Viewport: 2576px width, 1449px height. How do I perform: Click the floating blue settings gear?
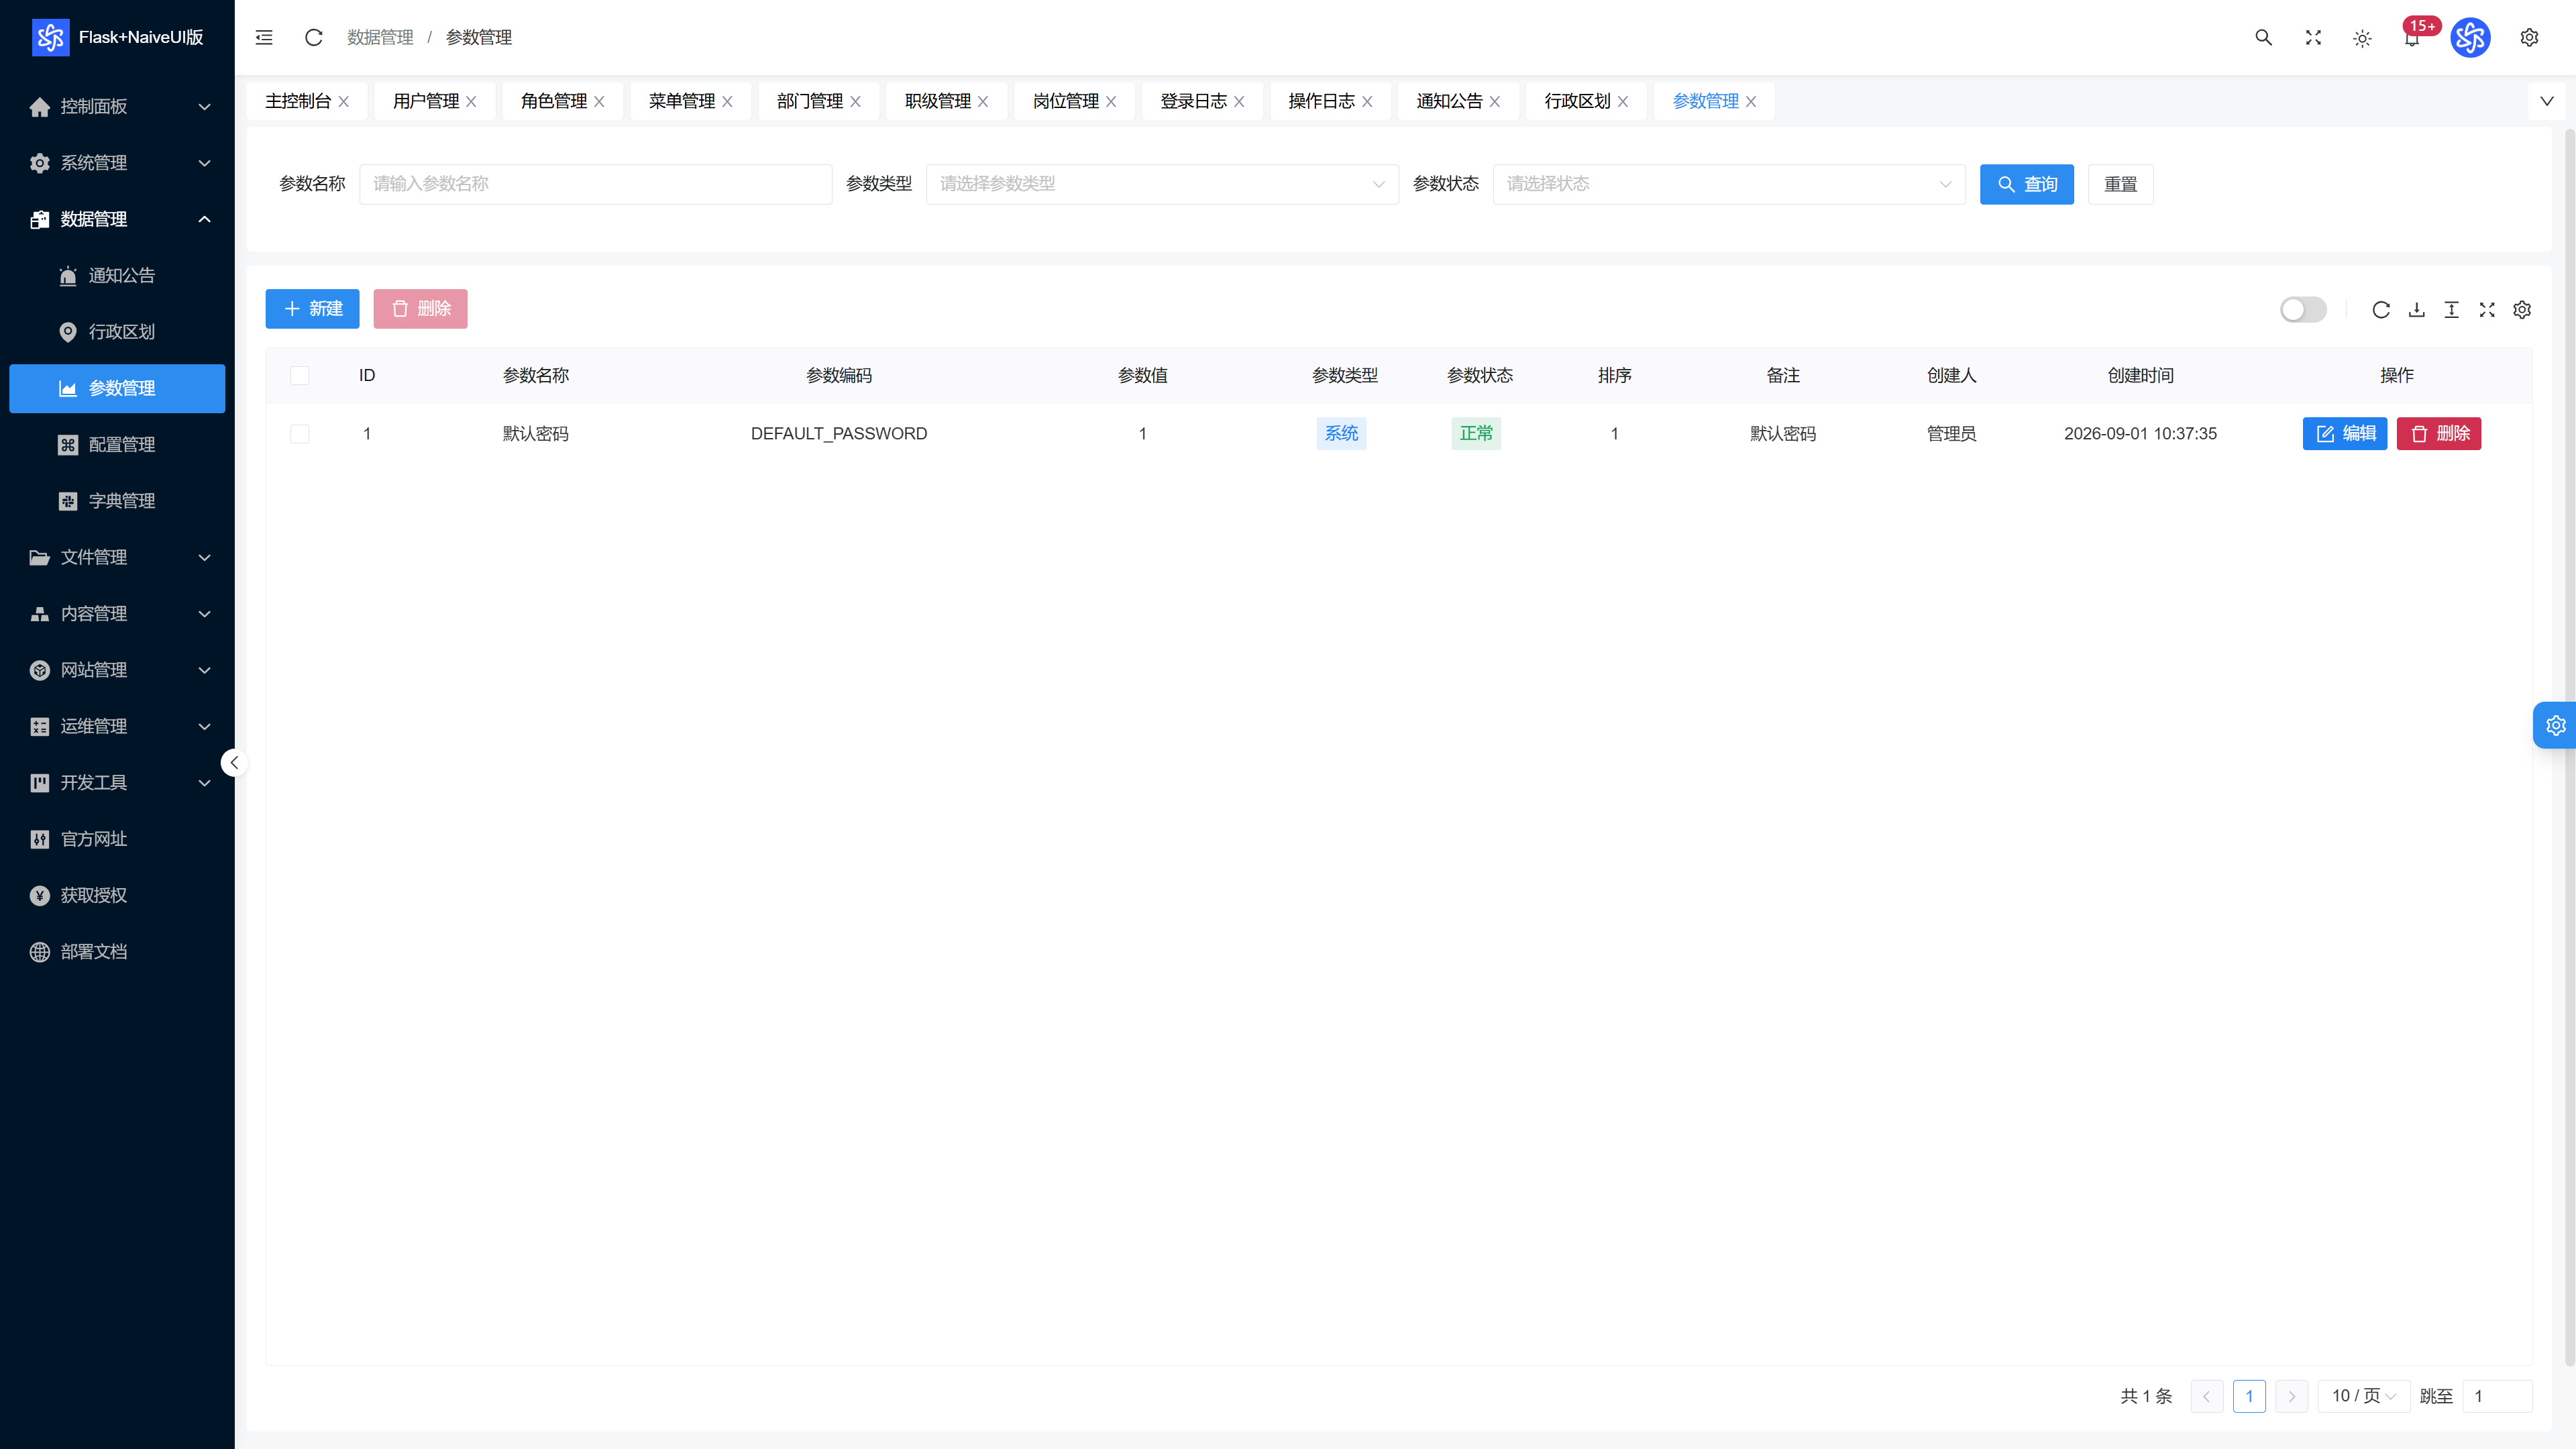(x=2555, y=725)
